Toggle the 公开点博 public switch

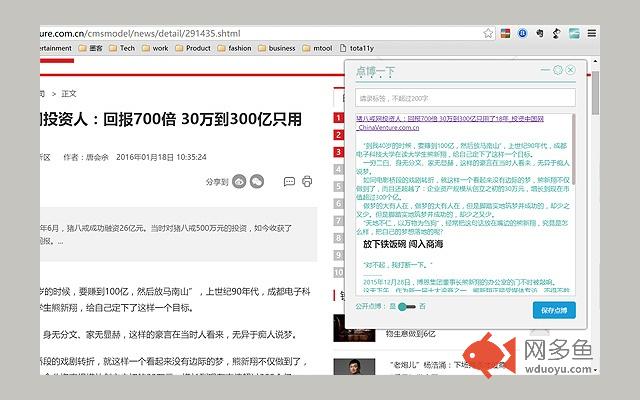(x=407, y=307)
